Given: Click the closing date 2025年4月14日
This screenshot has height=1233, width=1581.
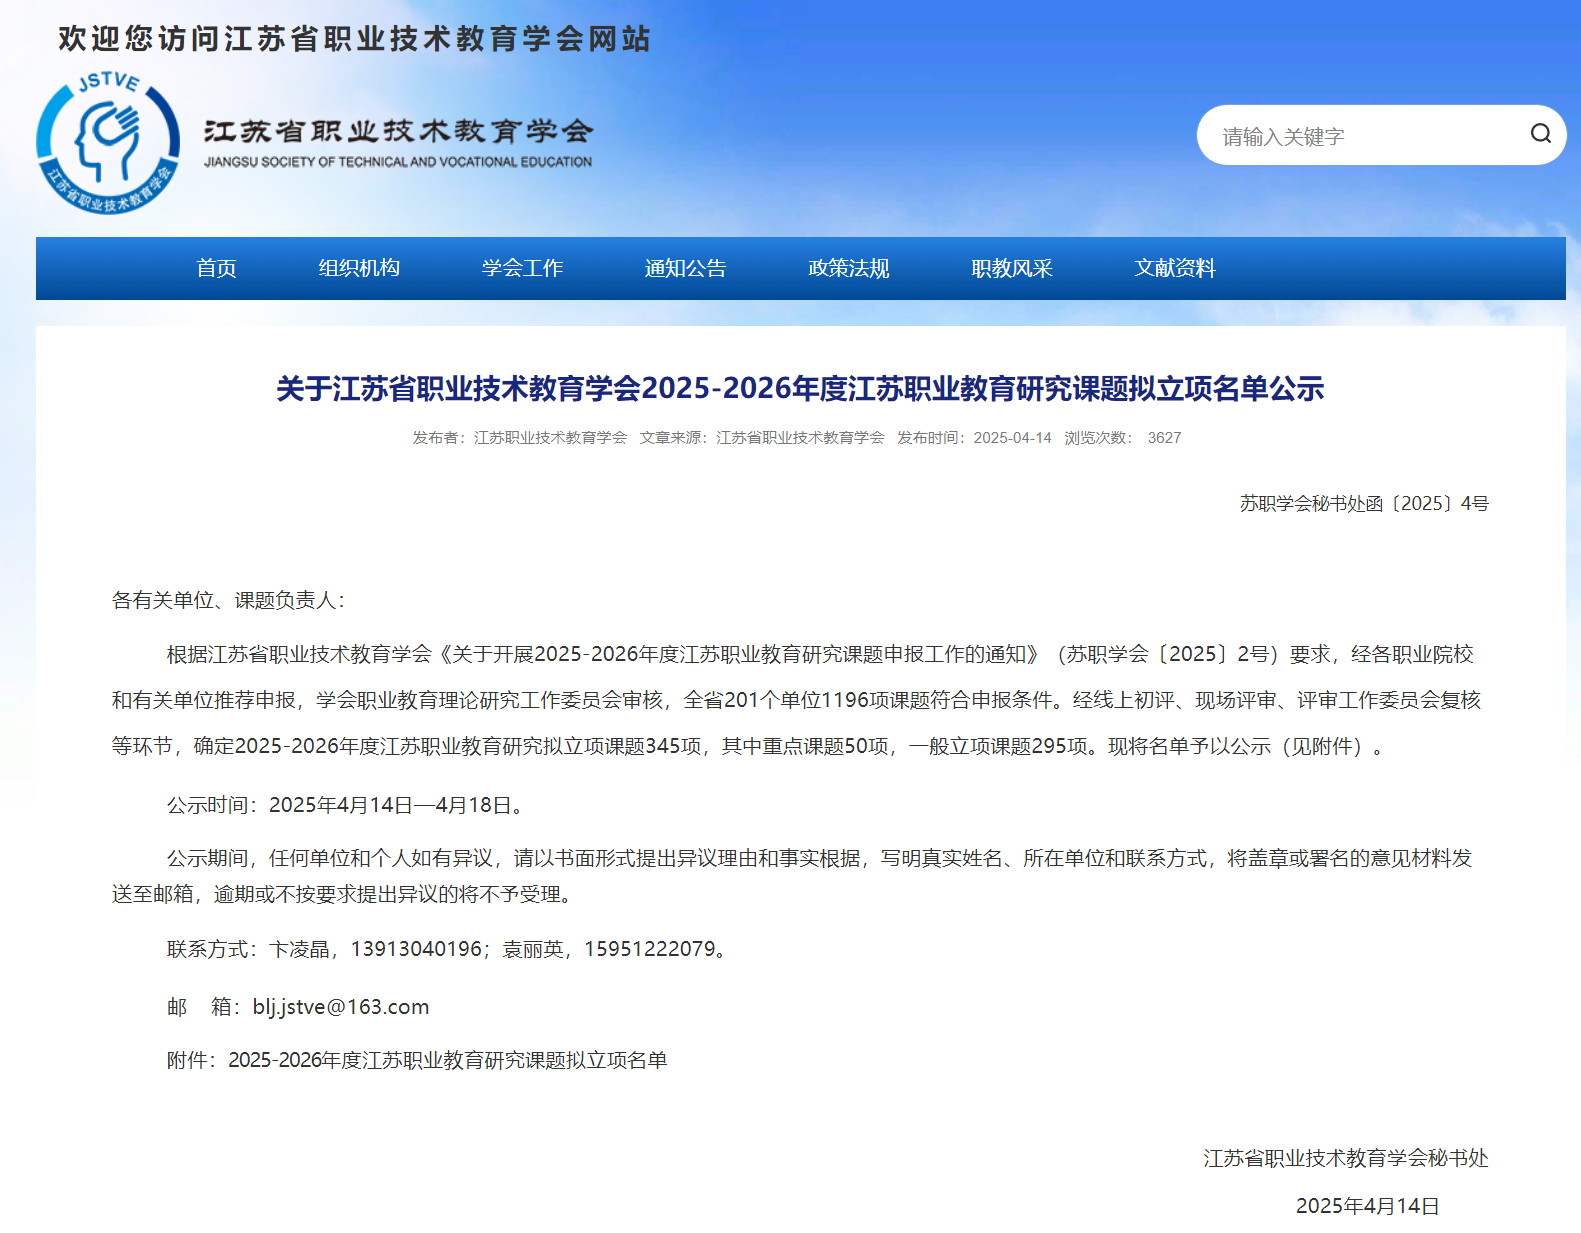Looking at the screenshot, I should click(x=1367, y=1206).
